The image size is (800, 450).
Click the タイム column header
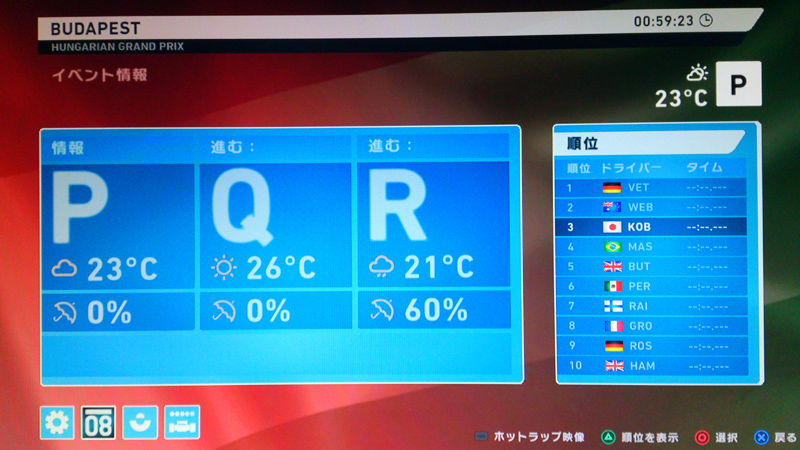tap(704, 167)
